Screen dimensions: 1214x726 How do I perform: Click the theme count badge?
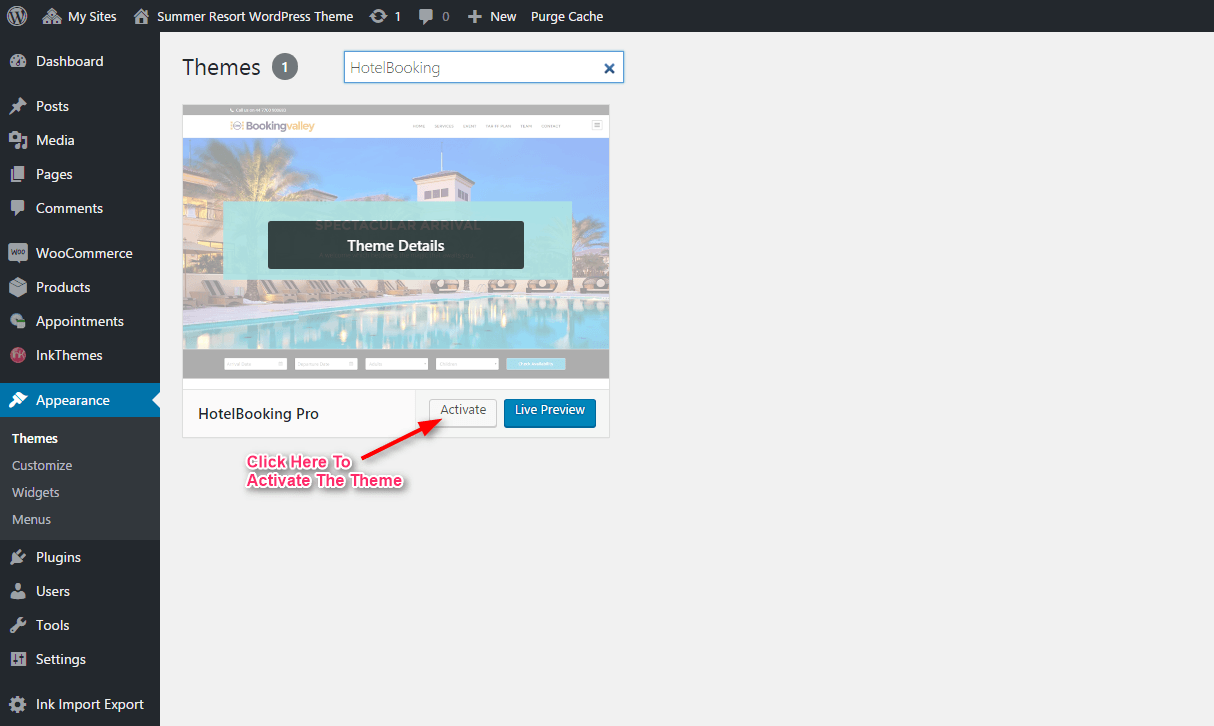(284, 67)
